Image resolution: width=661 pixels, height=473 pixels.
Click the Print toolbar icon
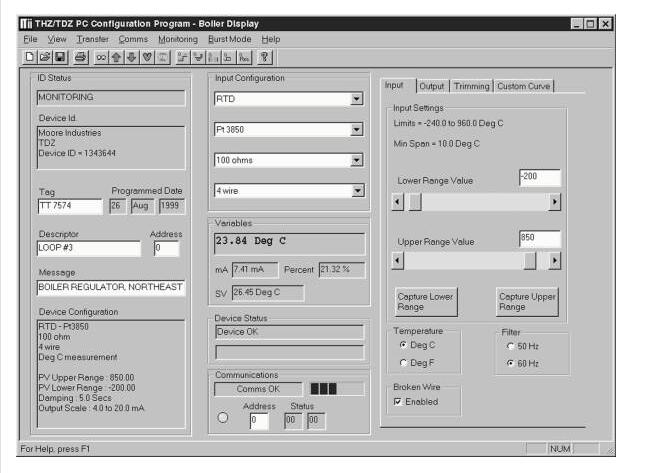coord(80,57)
